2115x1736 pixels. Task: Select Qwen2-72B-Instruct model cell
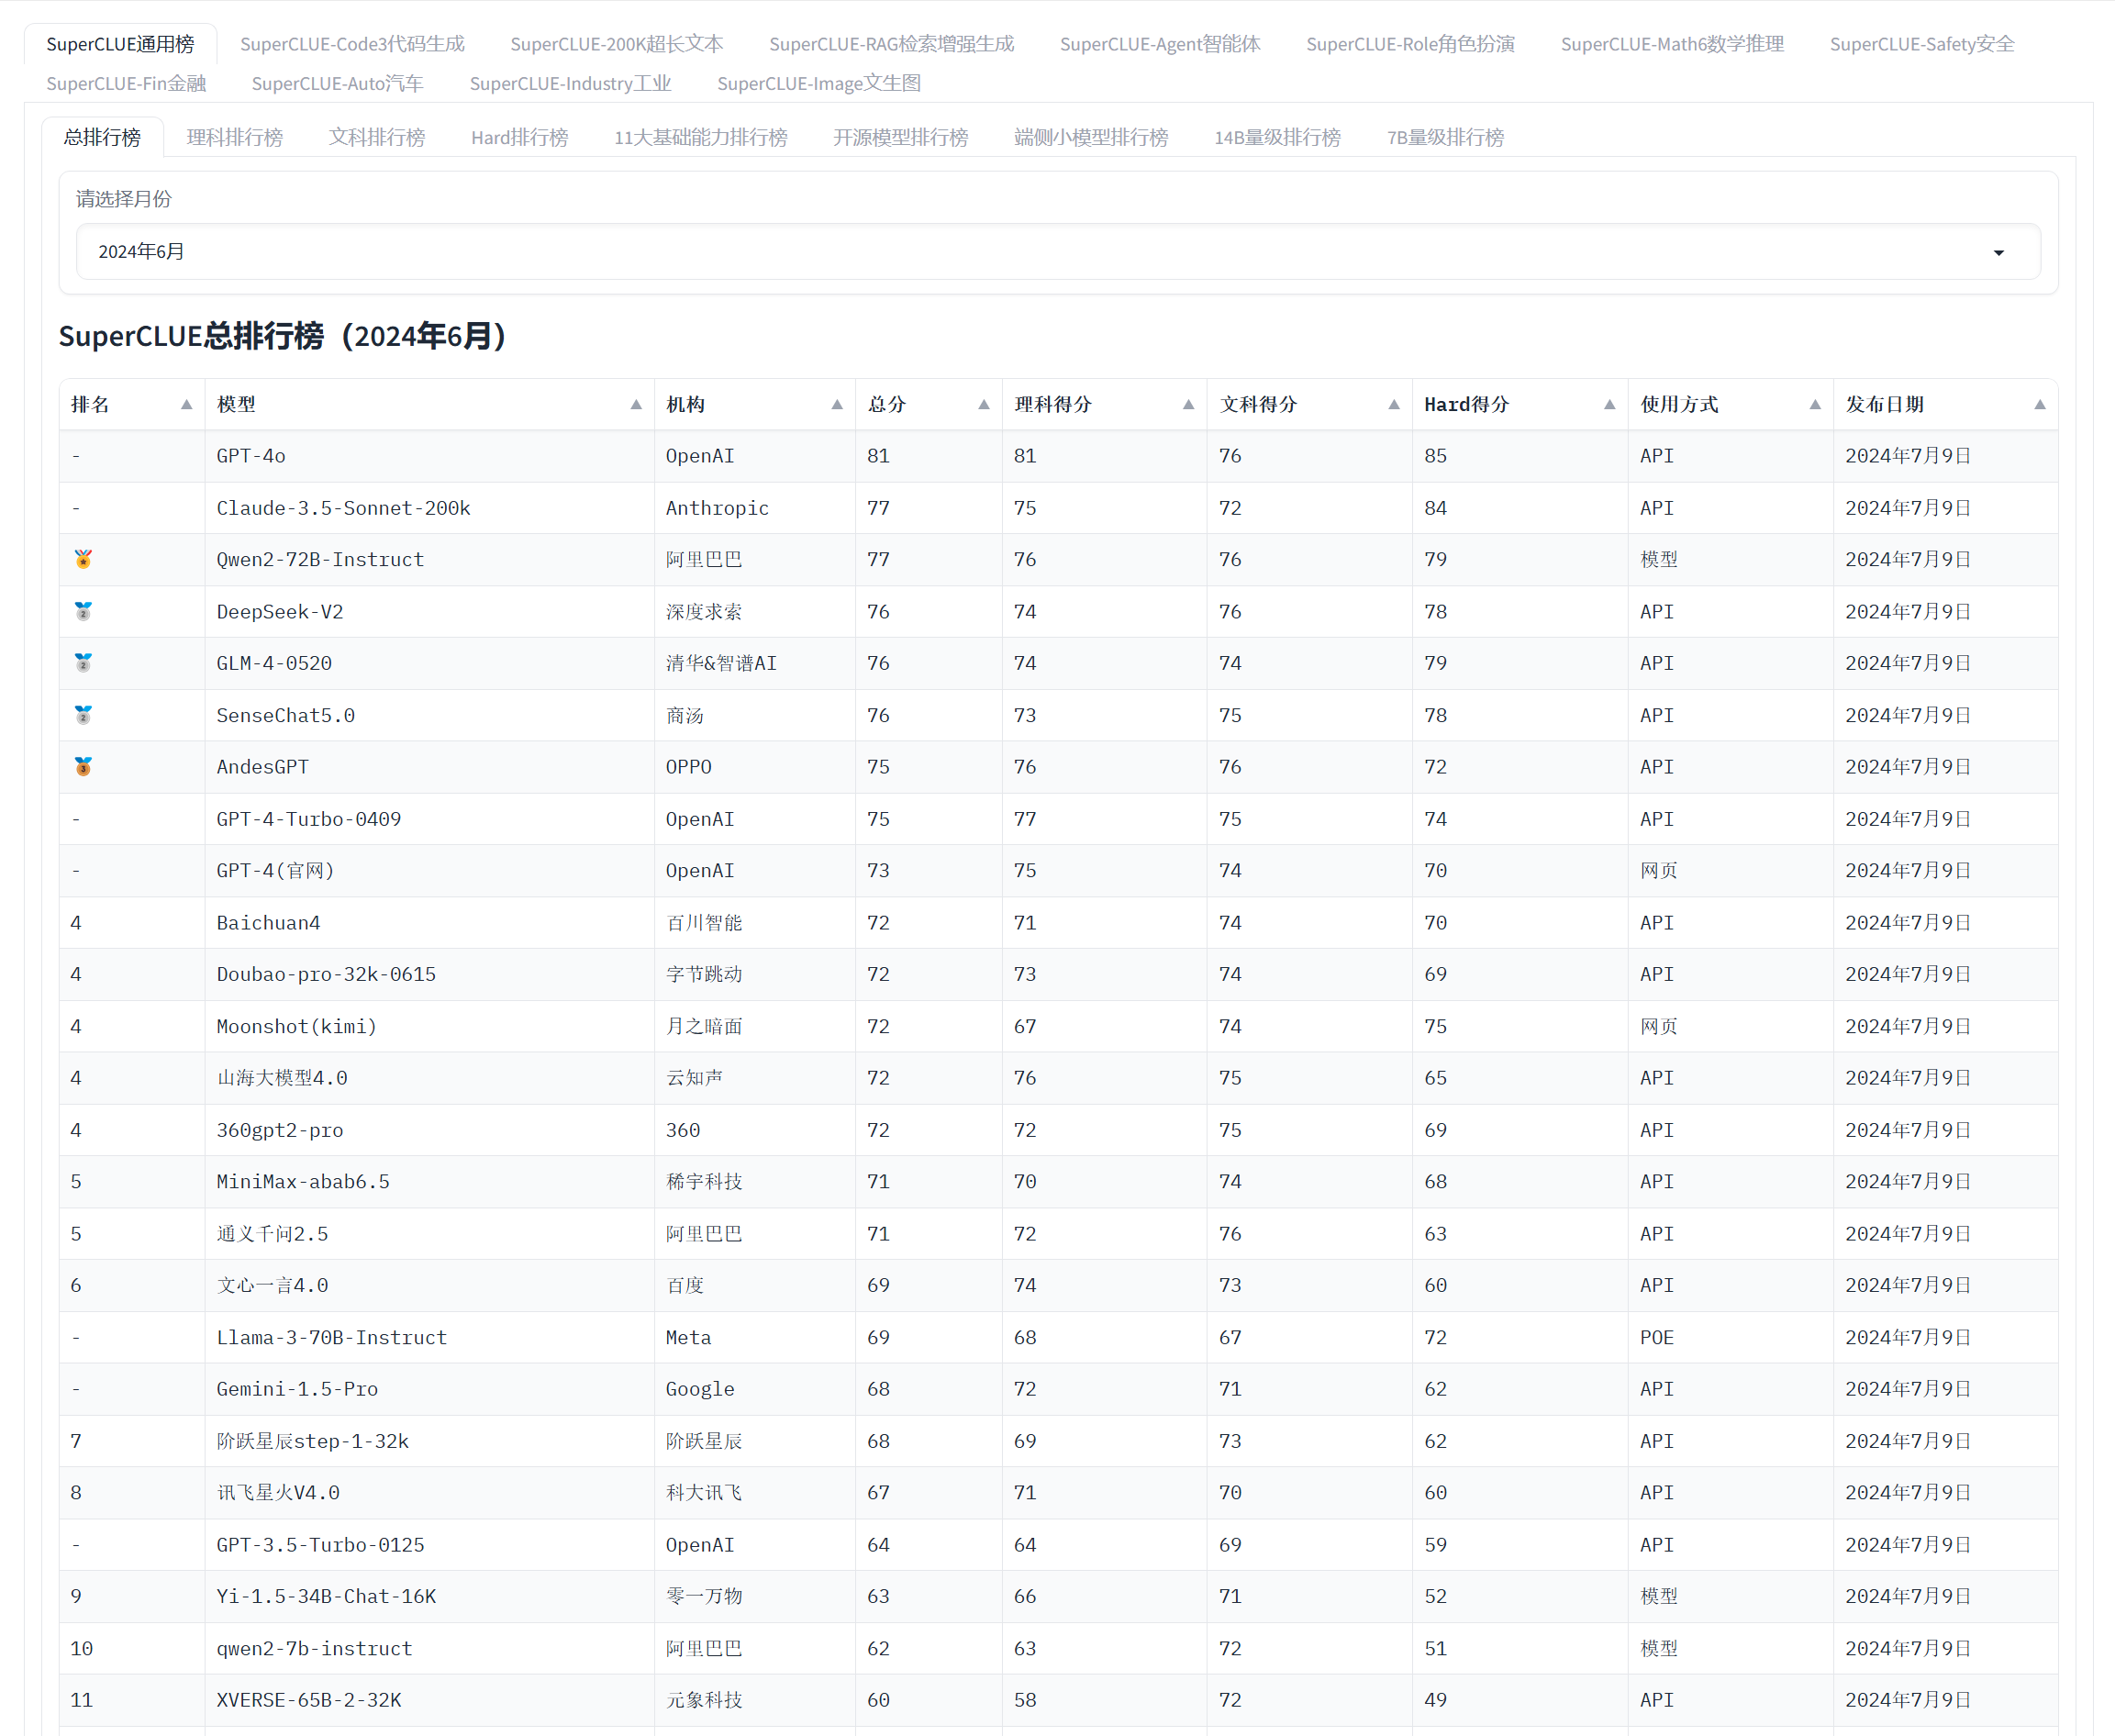click(429, 560)
